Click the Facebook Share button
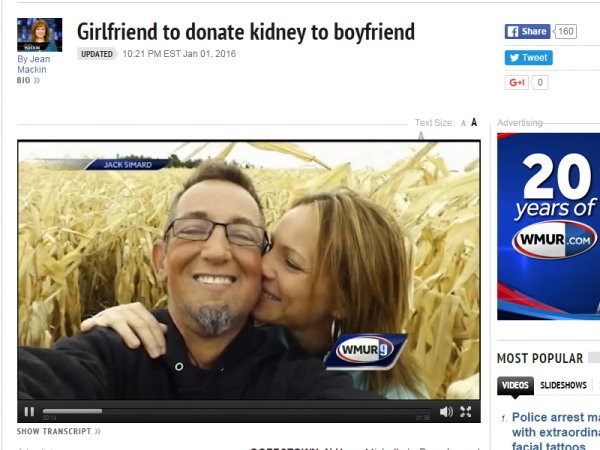 pyautogui.click(x=527, y=31)
